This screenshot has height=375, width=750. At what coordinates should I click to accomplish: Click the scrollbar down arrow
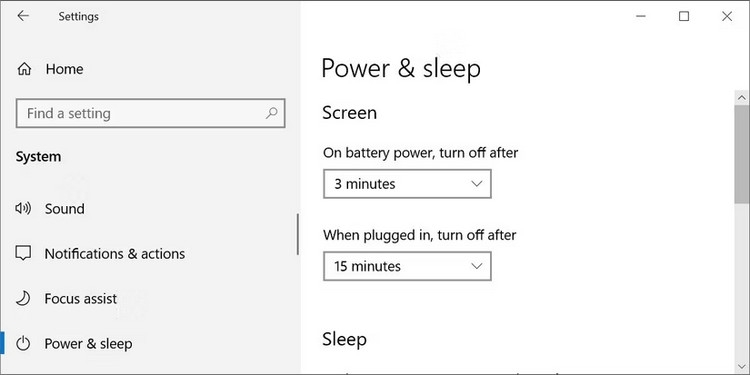click(x=742, y=367)
